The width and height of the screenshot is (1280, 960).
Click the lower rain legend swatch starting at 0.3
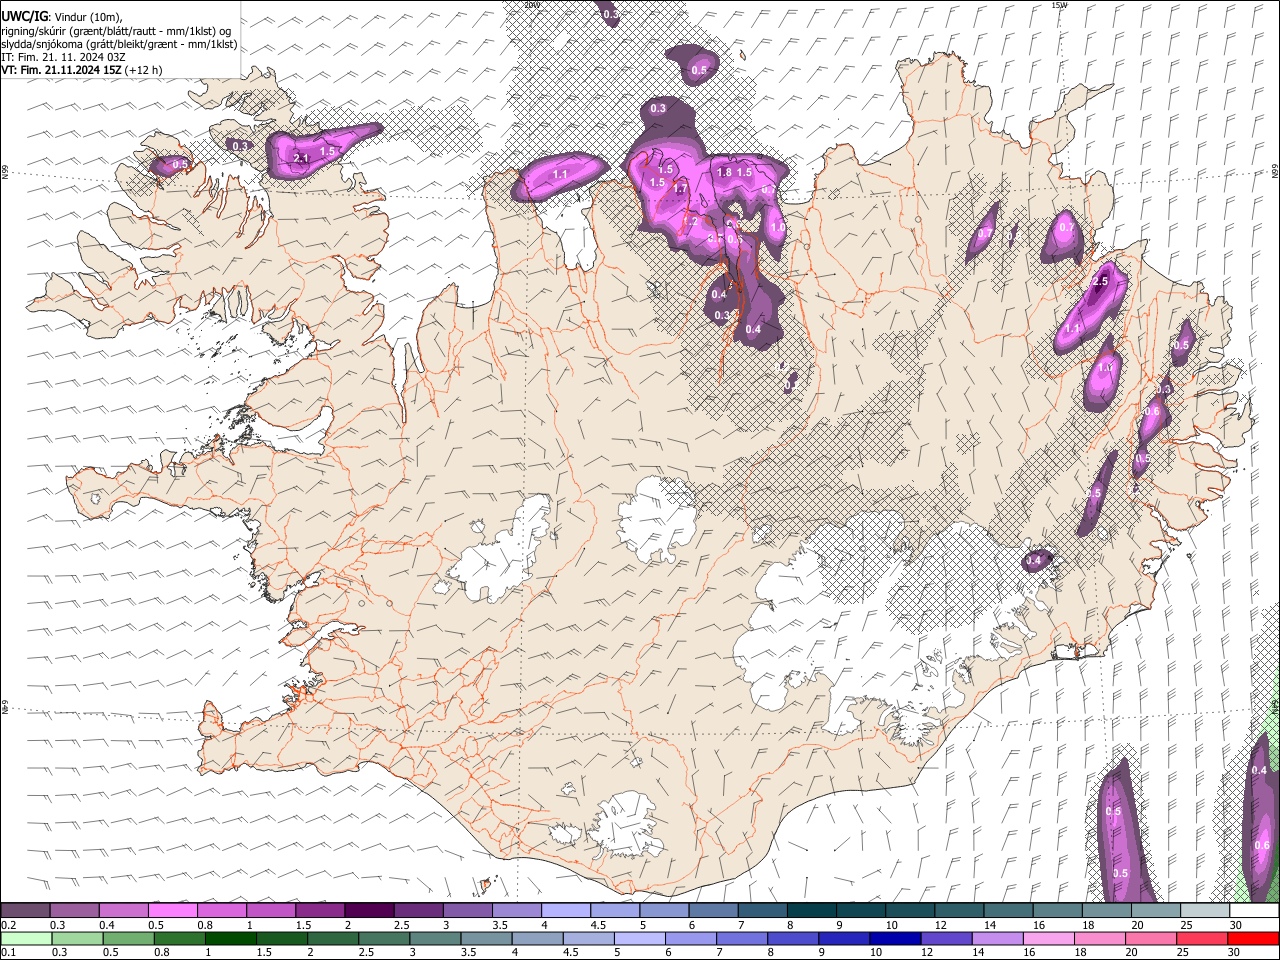[77, 938]
